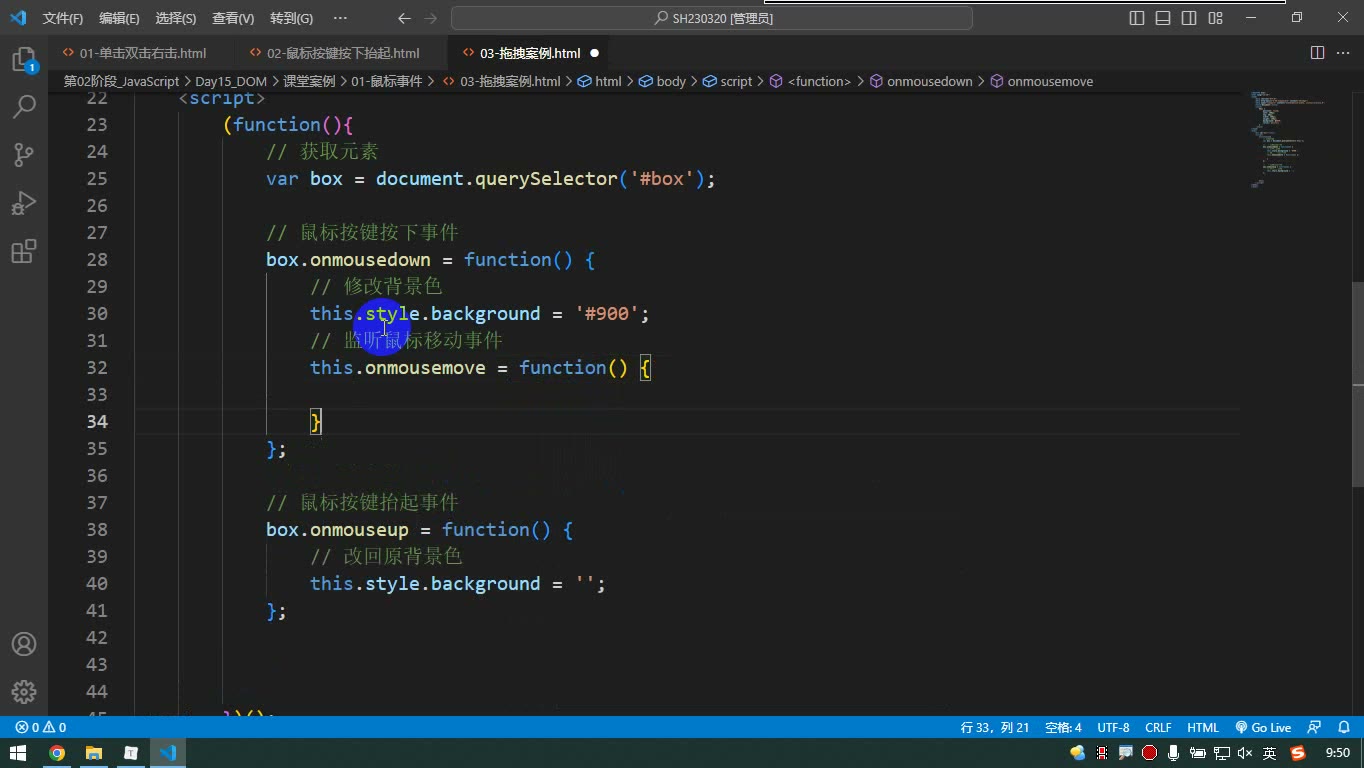This screenshot has width=1364, height=768.
Task: Expand the script breadcrumb segment
Action: click(x=727, y=82)
